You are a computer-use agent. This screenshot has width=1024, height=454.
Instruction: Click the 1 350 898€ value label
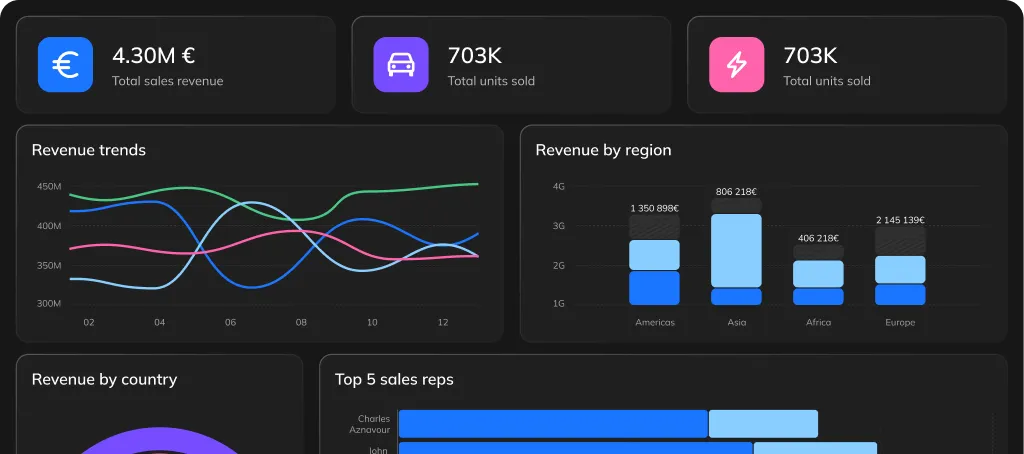click(654, 208)
